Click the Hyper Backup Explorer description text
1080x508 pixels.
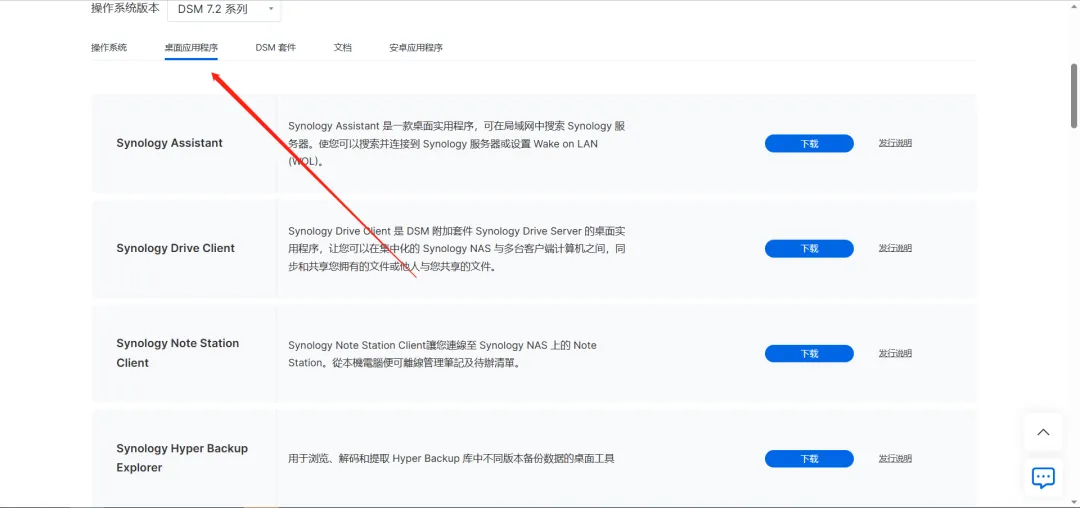(x=451, y=458)
